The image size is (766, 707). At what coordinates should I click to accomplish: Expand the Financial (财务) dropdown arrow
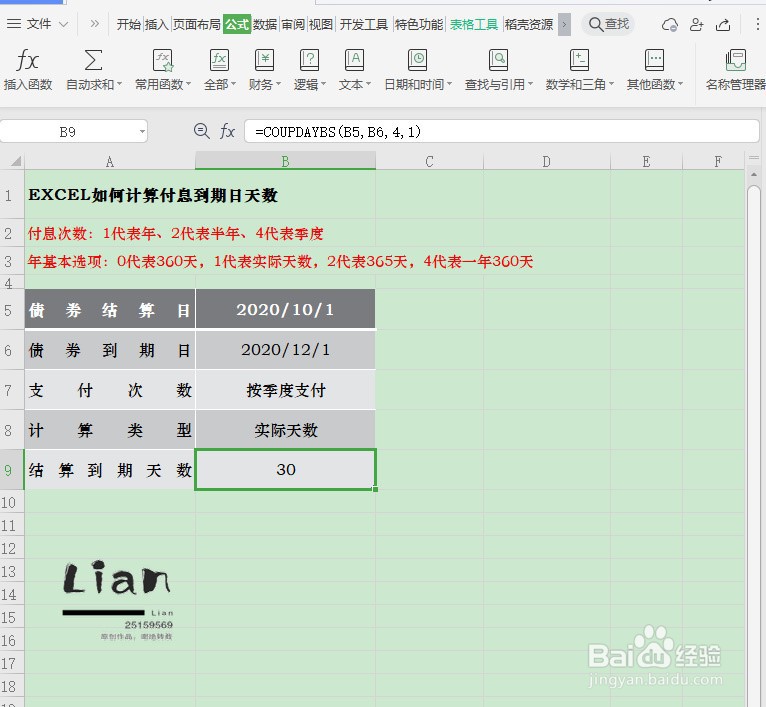tap(278, 85)
